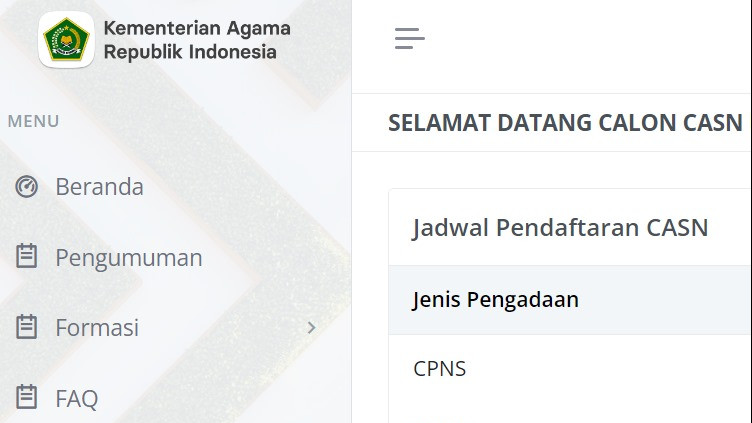This screenshot has width=752, height=423.
Task: Toggle the sidebar with the hamburger icon
Action: [x=409, y=39]
